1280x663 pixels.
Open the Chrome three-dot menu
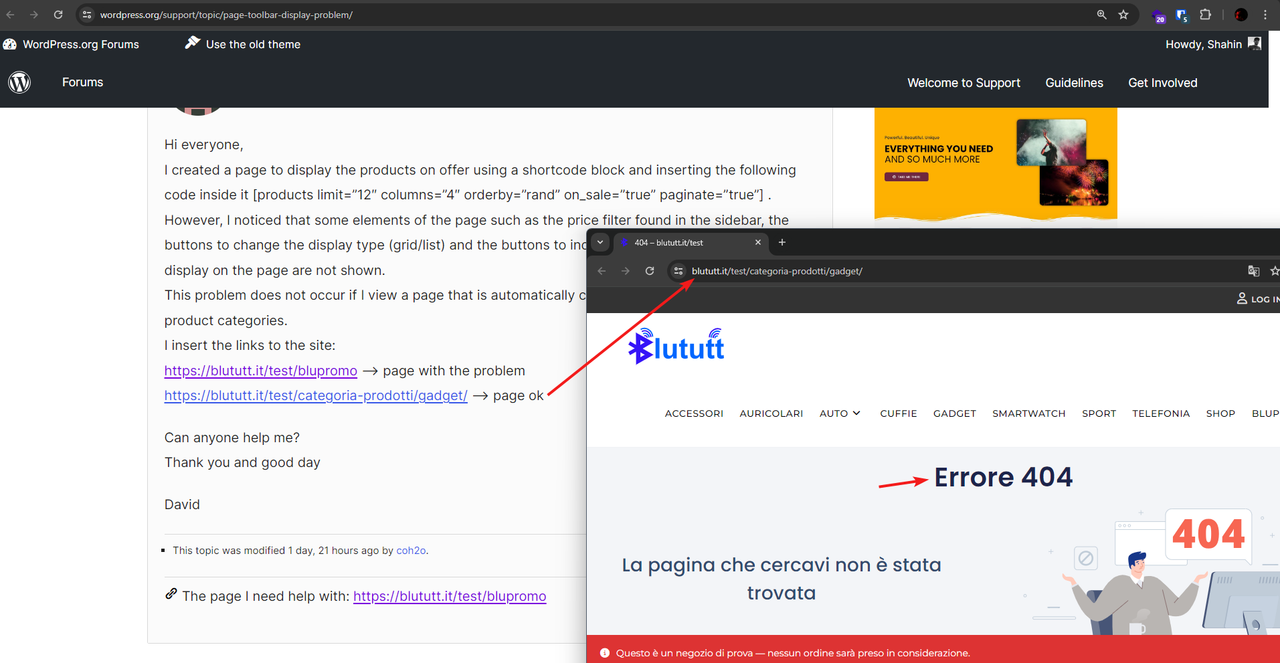pos(1266,15)
